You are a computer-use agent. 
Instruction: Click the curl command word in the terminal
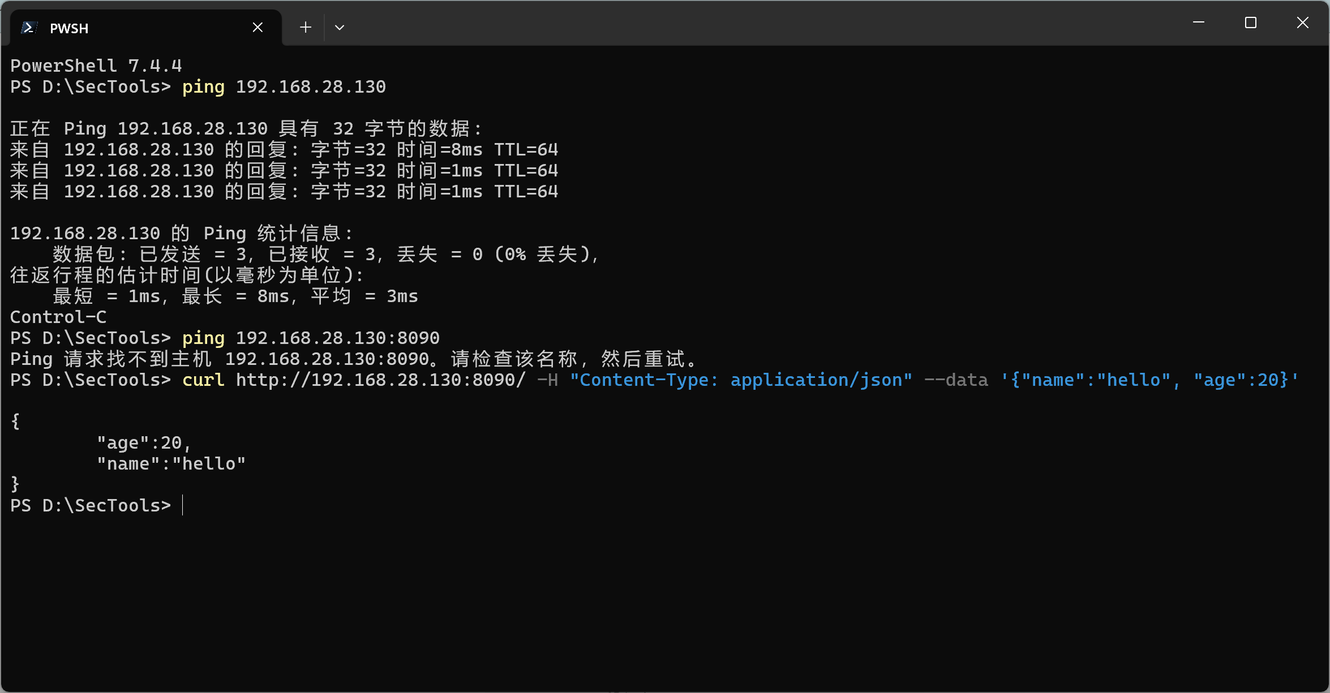(203, 380)
